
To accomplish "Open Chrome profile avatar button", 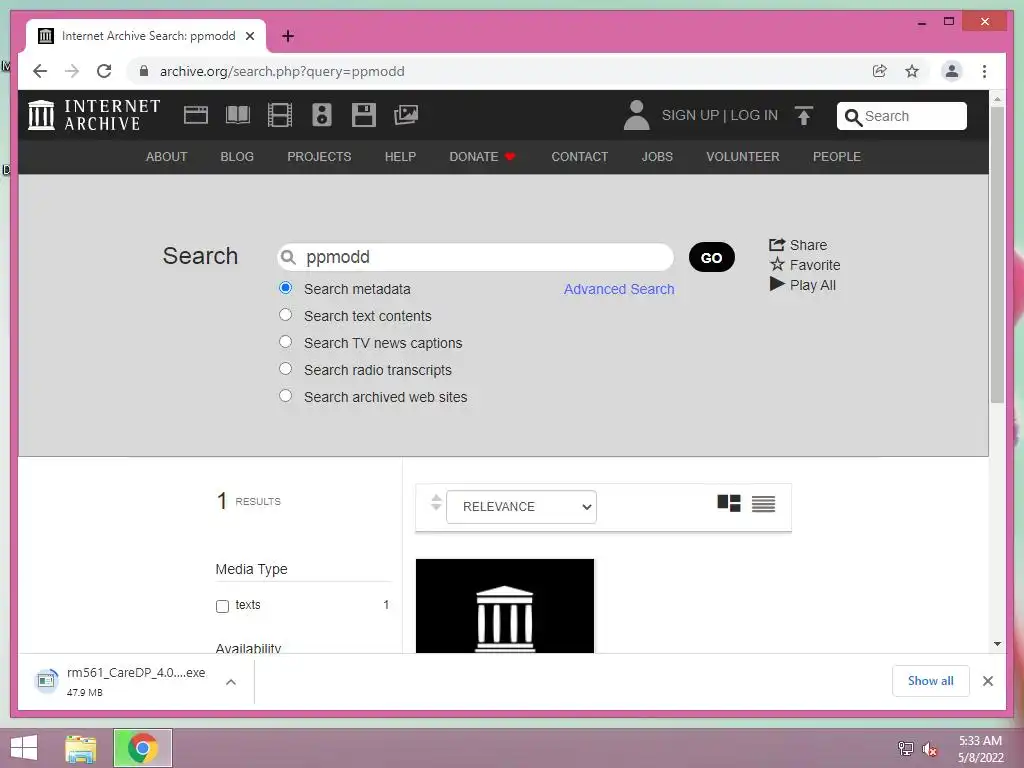I will 952,71.
